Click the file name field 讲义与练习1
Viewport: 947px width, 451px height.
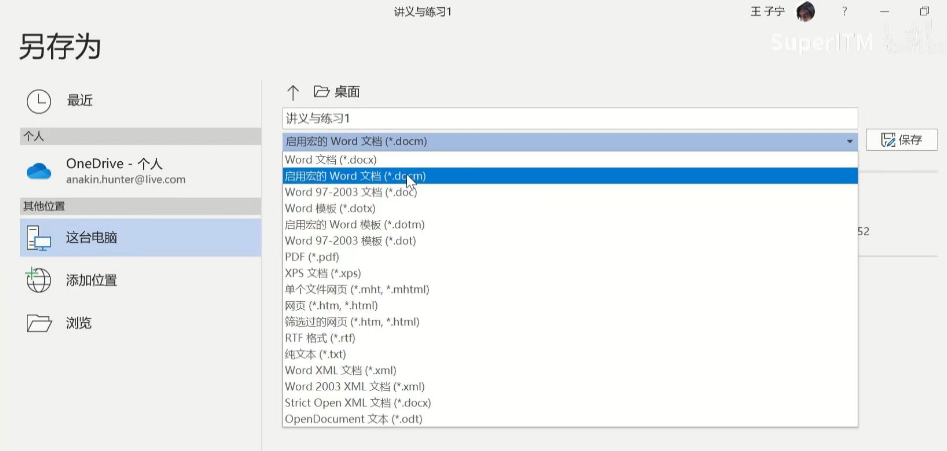(570, 118)
